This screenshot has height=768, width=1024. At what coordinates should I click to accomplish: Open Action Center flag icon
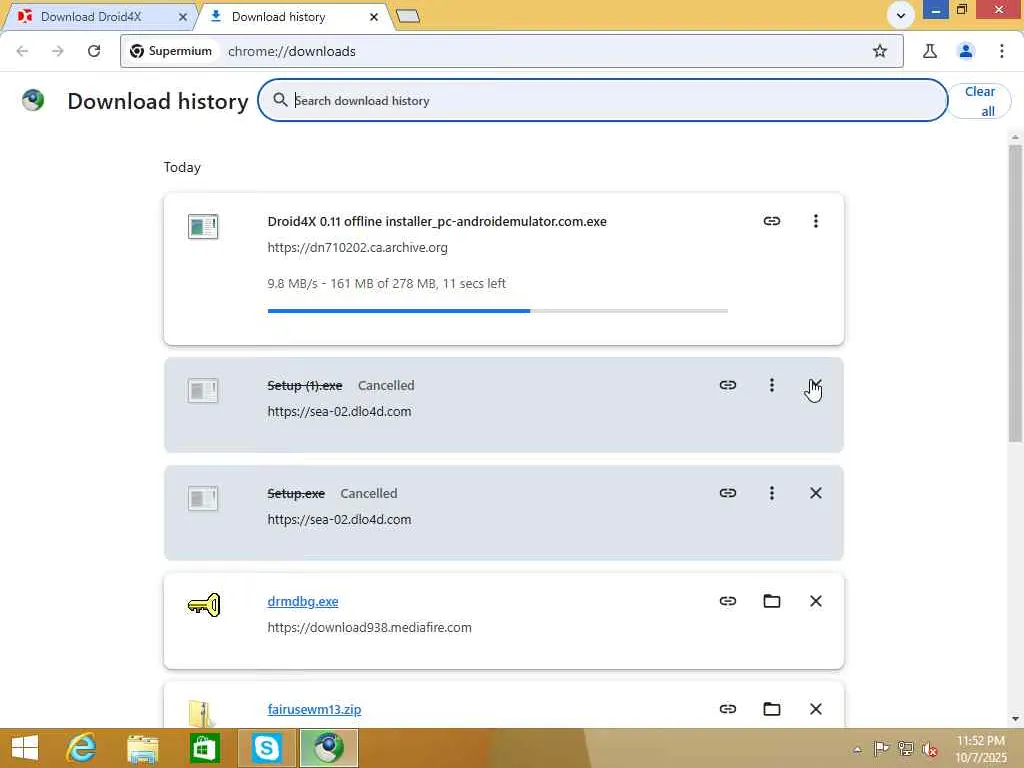(881, 748)
